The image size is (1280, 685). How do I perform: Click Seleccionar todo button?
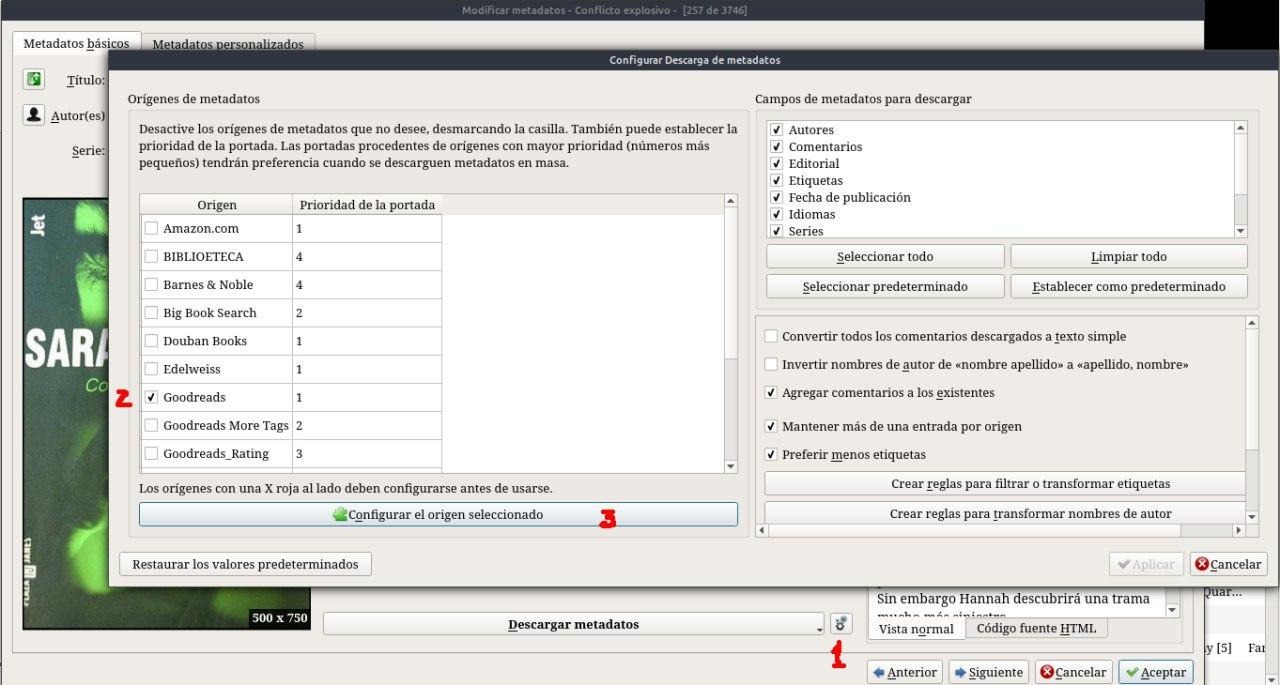pyautogui.click(x=885, y=257)
